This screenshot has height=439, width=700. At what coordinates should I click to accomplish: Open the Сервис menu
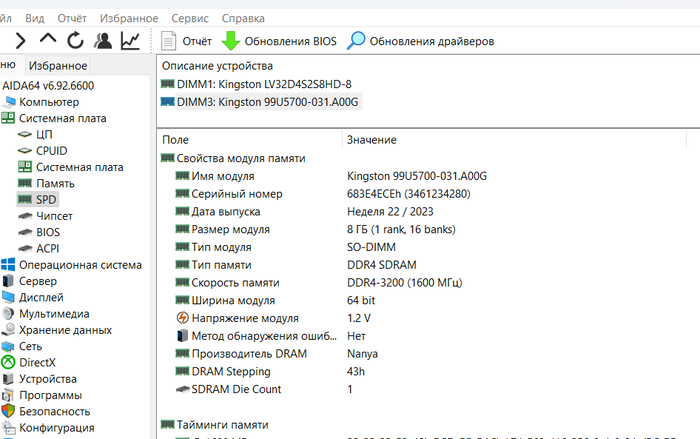click(190, 18)
